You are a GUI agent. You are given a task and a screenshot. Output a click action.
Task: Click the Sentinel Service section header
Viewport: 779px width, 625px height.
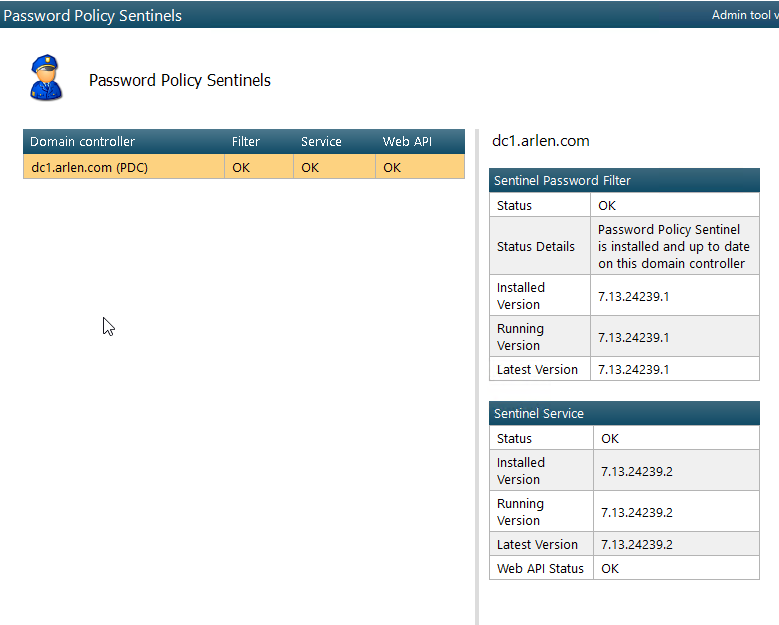[x=624, y=413]
